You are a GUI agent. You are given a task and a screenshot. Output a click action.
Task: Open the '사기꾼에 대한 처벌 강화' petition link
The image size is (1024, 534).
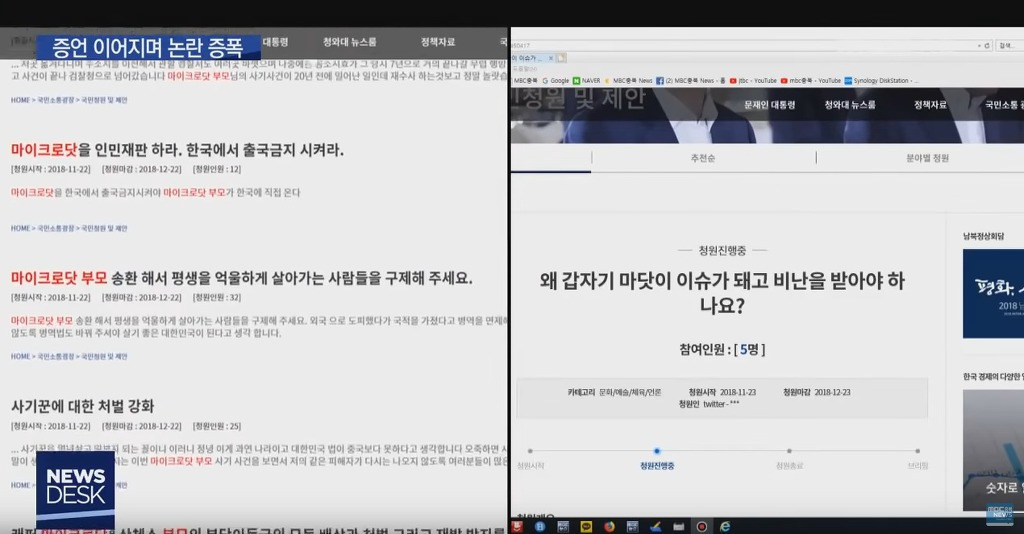tap(82, 406)
